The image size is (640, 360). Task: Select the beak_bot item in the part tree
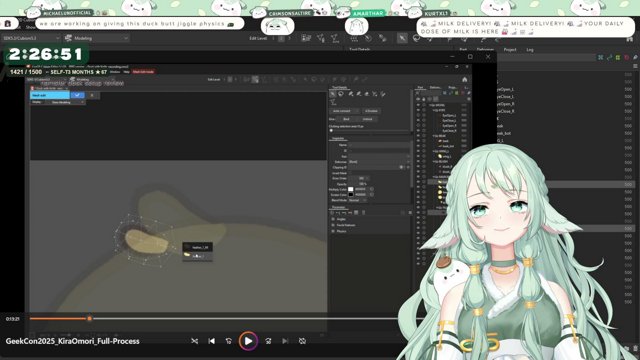click(x=448, y=146)
